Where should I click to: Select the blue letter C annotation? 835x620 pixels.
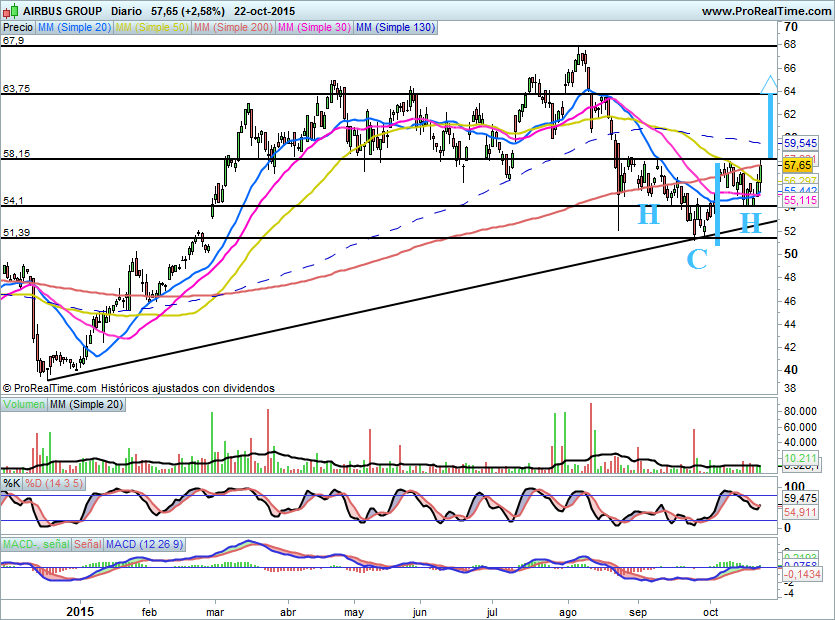[697, 260]
